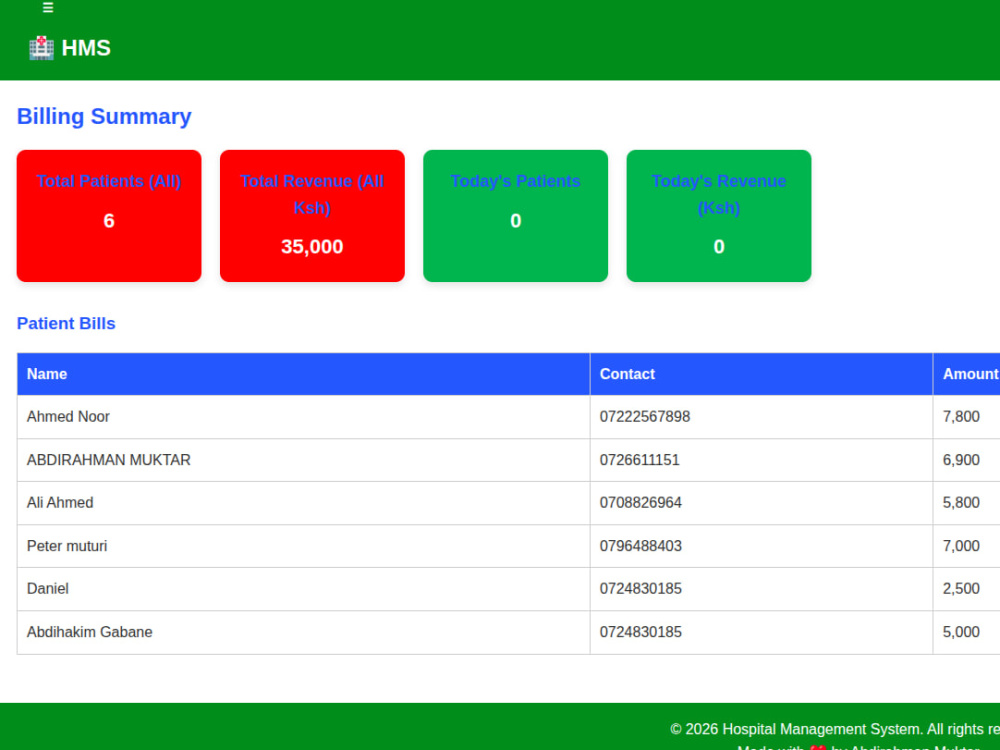Click the amount 7,000
This screenshot has height=750, width=1000.
tap(961, 546)
